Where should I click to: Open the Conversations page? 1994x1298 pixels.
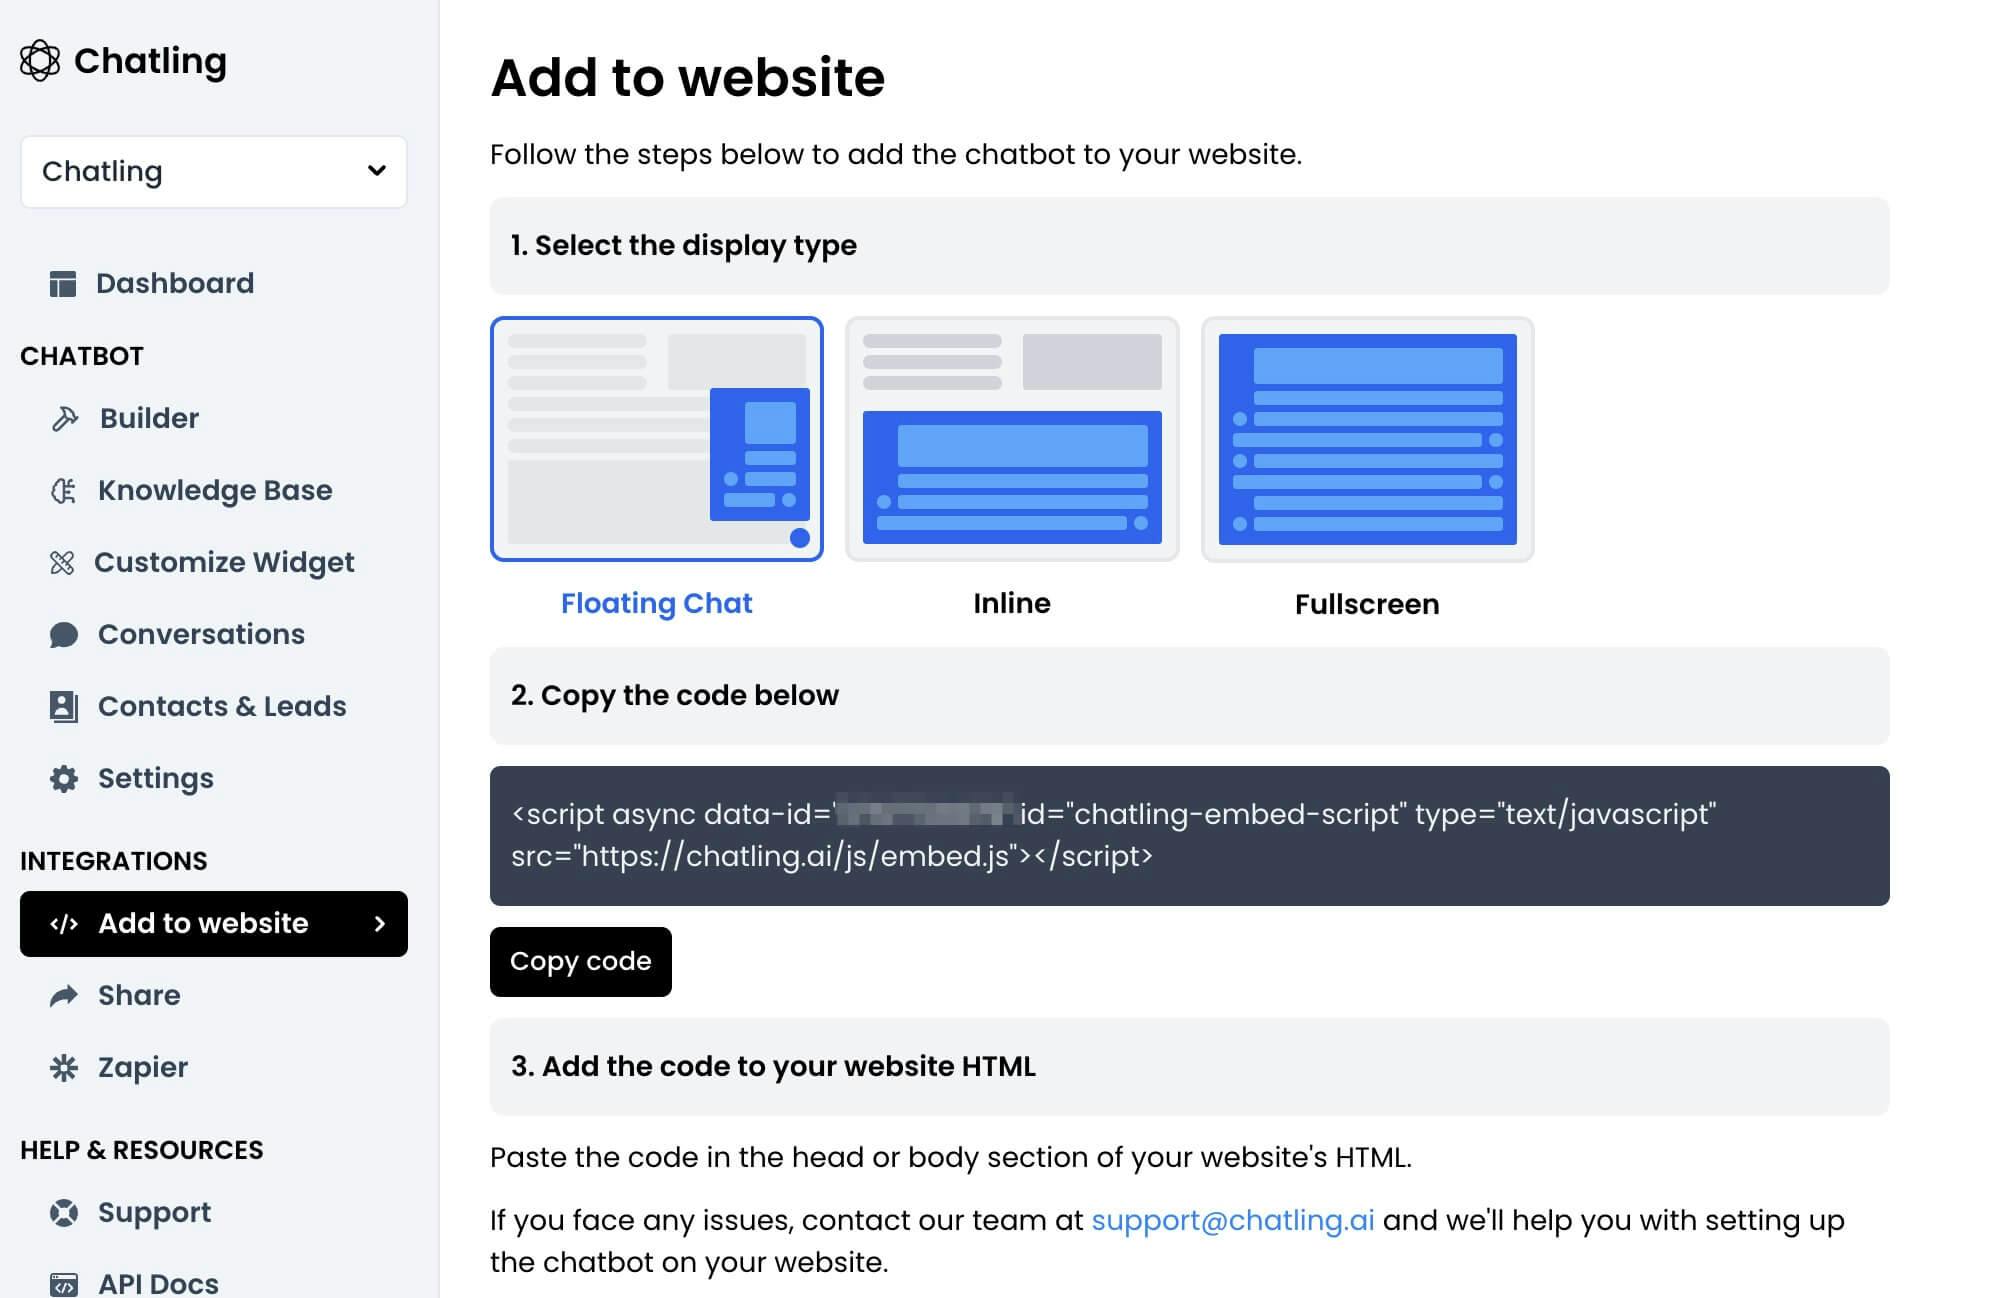pyautogui.click(x=201, y=635)
